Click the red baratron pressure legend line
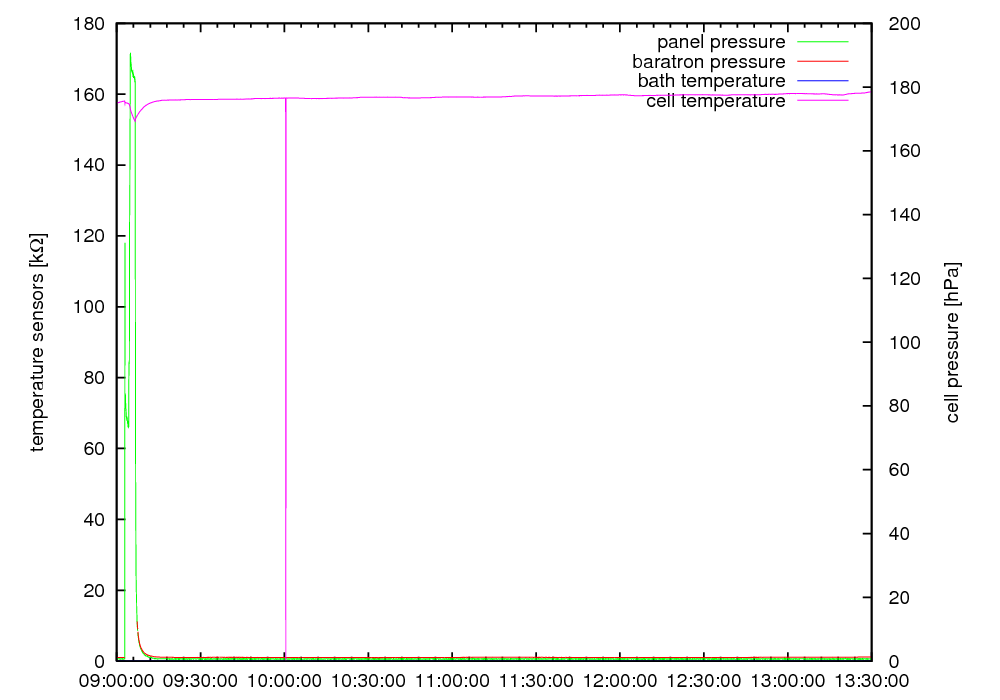This screenshot has height=700, width=1000. pyautogui.click(x=822, y=61)
